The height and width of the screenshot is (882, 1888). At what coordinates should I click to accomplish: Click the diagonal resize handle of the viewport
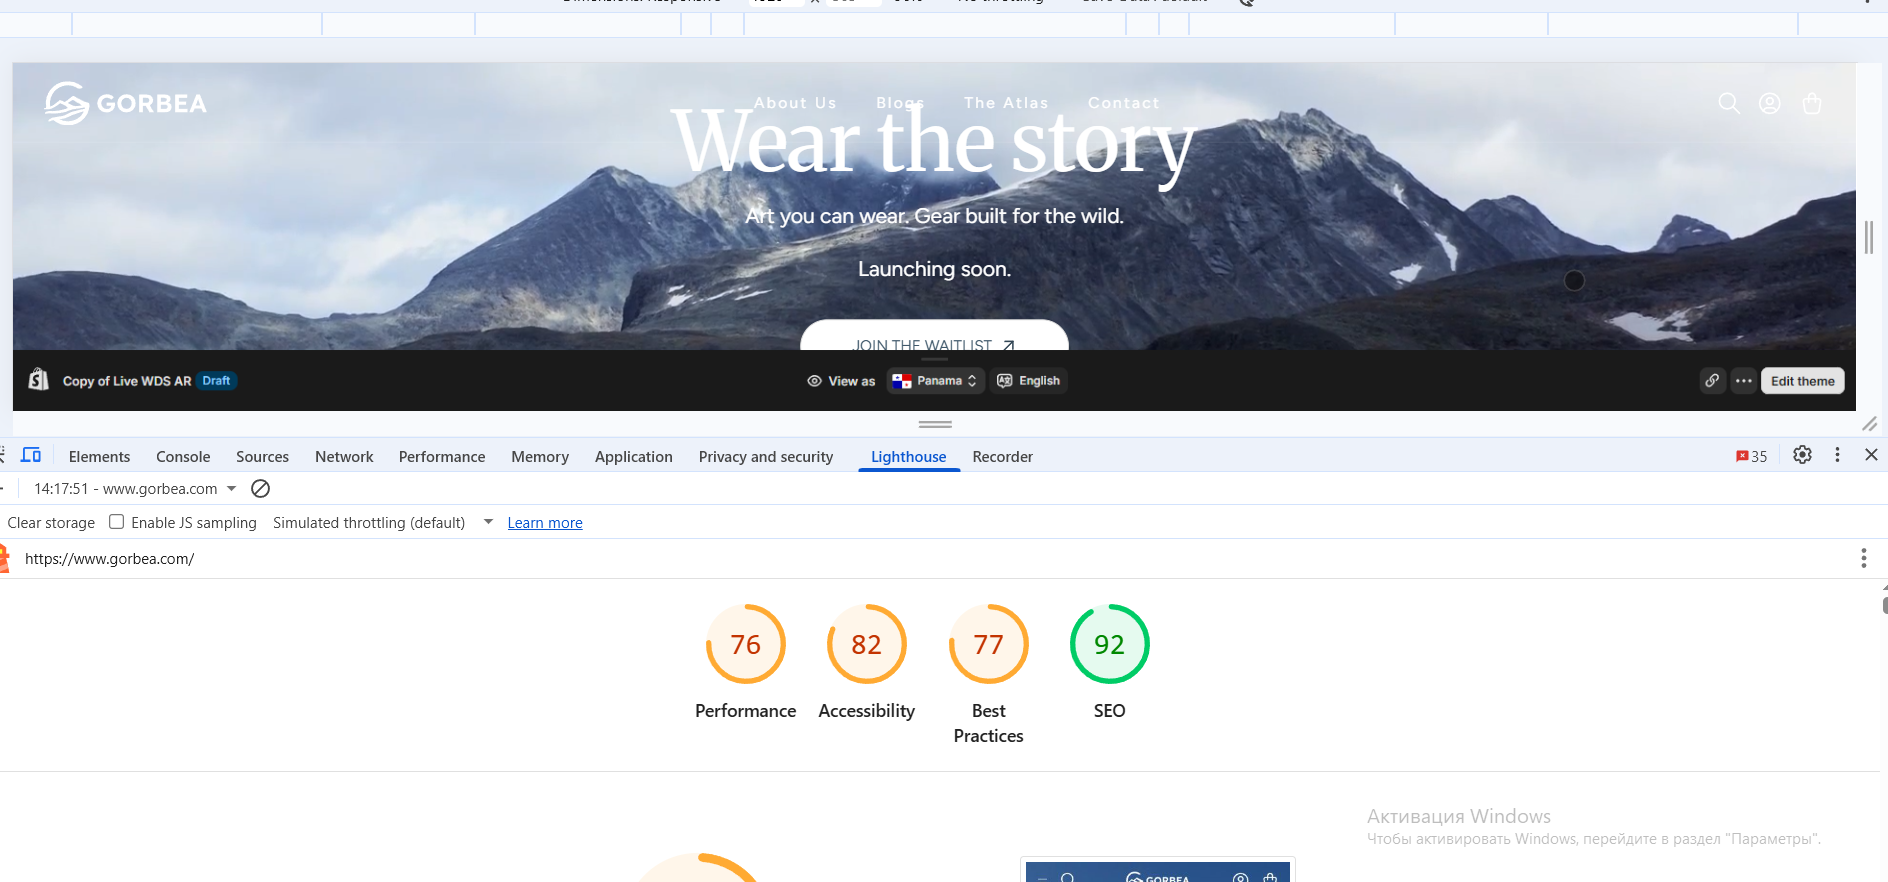[1869, 424]
